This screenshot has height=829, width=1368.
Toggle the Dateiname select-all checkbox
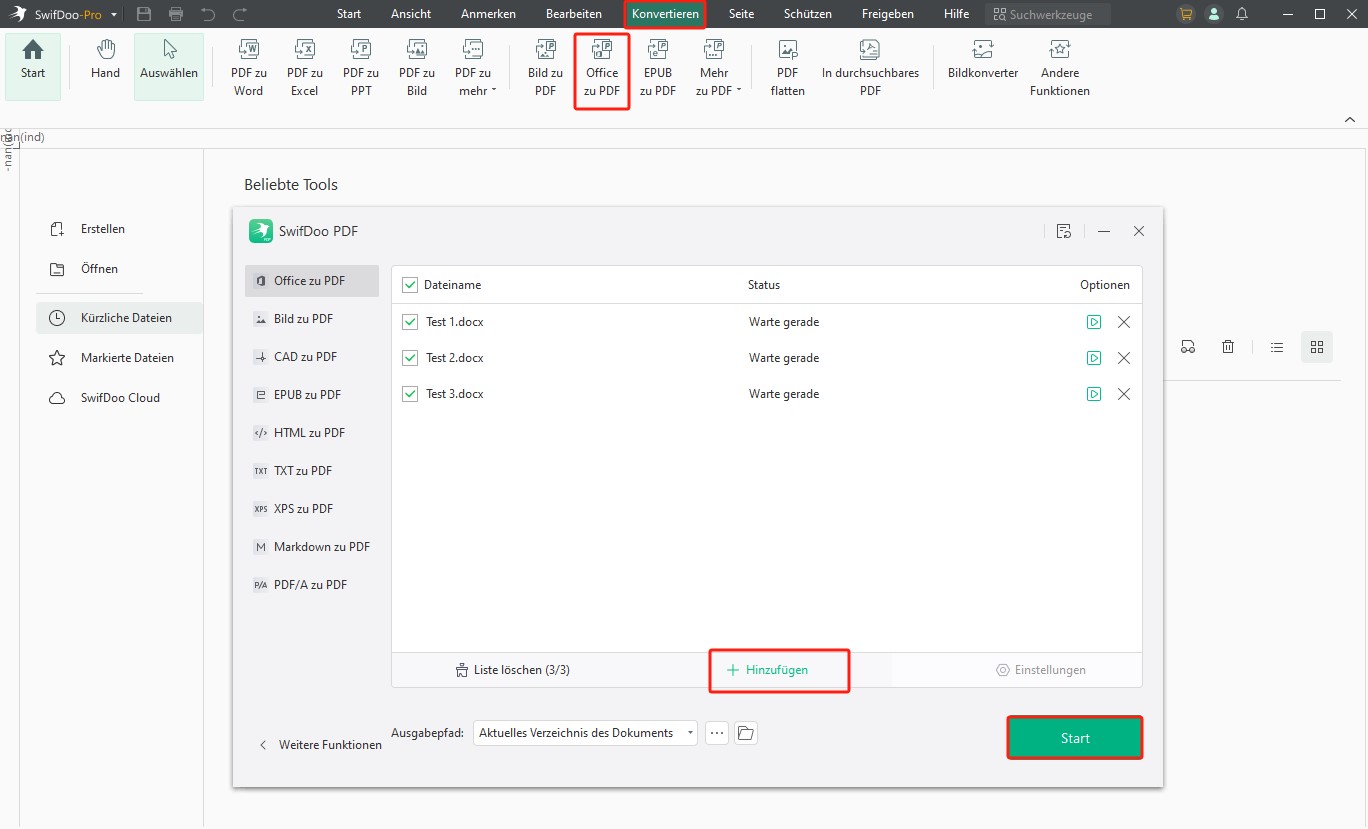tap(410, 285)
